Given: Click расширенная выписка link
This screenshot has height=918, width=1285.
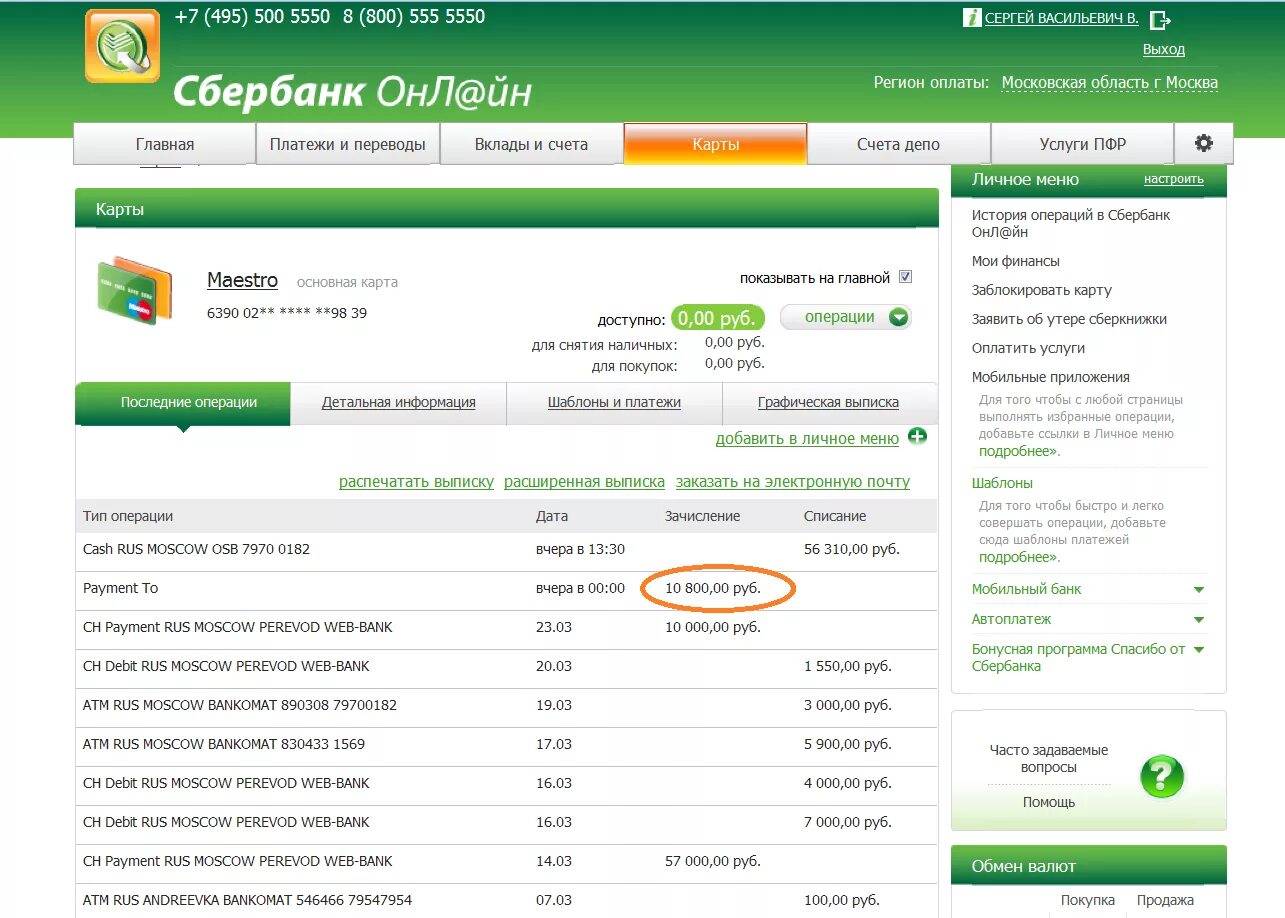Looking at the screenshot, I should (x=584, y=481).
